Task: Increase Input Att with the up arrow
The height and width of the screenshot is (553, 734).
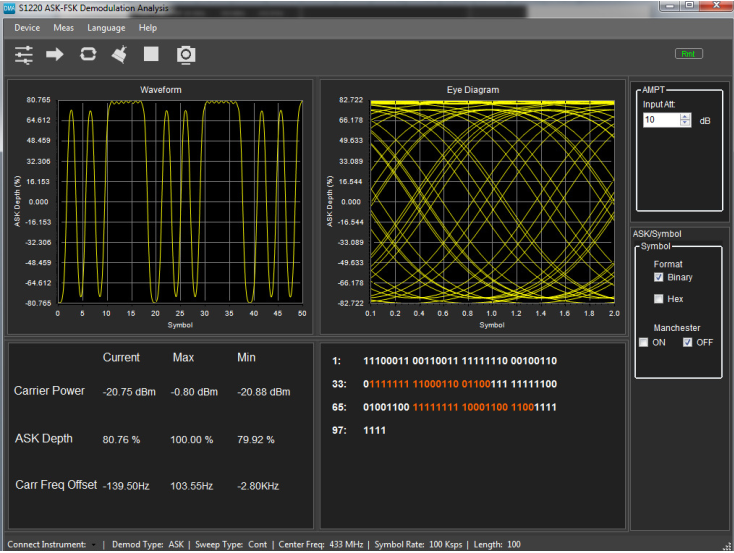Action: click(685, 116)
